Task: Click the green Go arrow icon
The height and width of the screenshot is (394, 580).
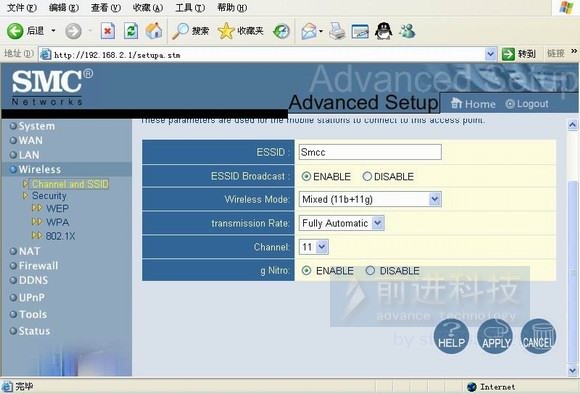Action: (508, 54)
